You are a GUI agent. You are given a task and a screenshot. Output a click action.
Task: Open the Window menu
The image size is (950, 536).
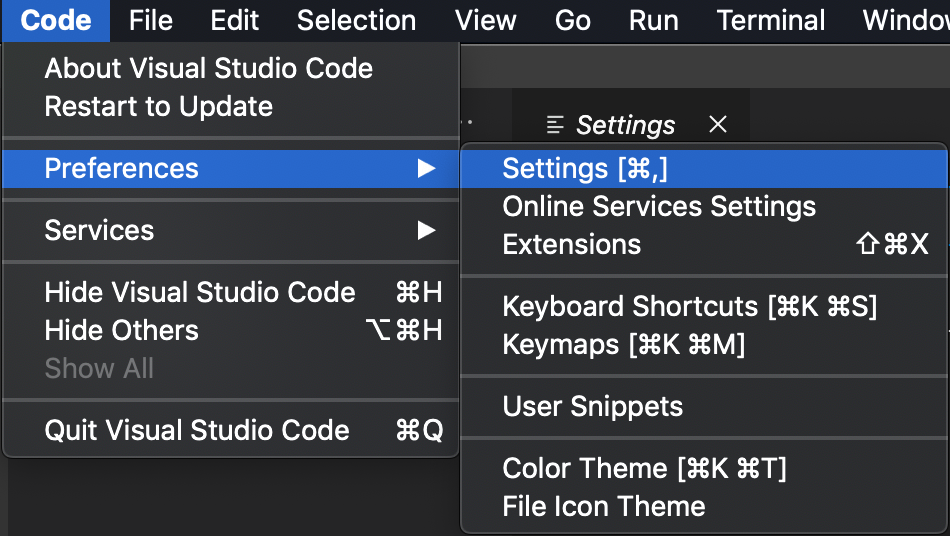[x=906, y=21]
